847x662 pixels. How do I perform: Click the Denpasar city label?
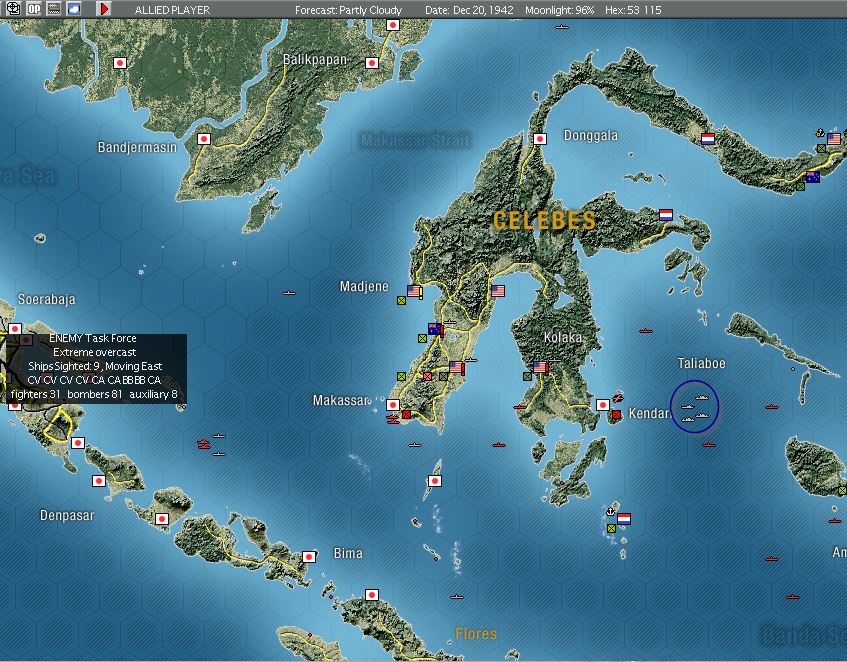(67, 515)
